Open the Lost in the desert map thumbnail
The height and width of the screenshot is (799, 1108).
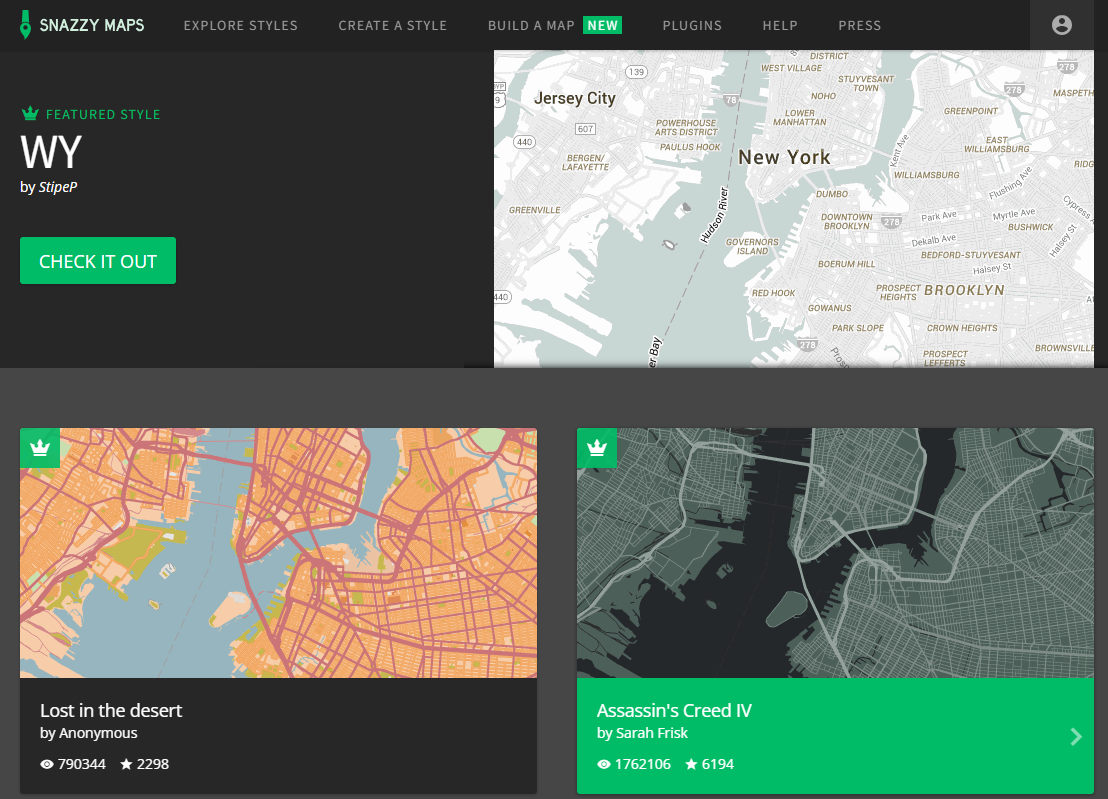tap(278, 553)
